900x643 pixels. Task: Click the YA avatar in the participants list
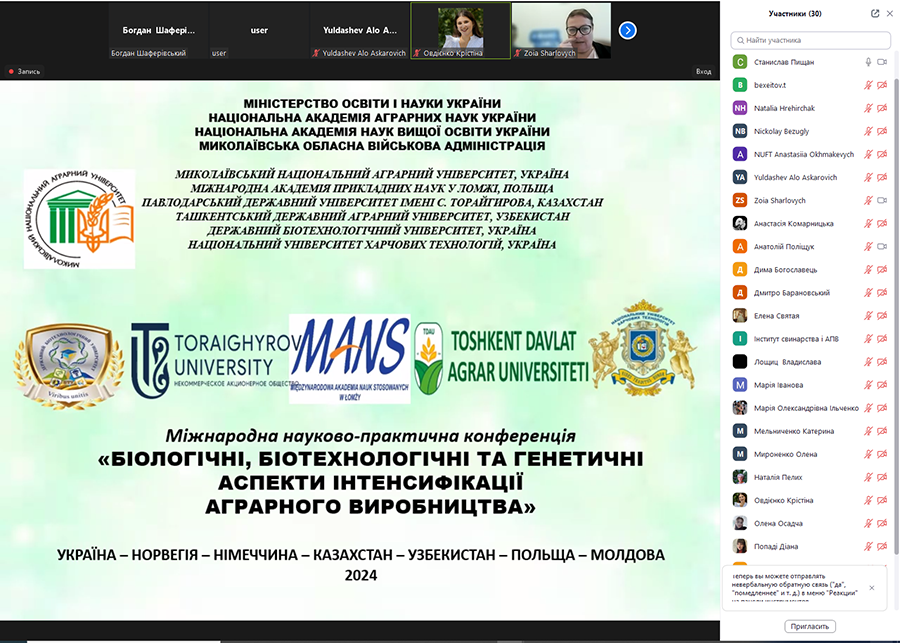740,177
